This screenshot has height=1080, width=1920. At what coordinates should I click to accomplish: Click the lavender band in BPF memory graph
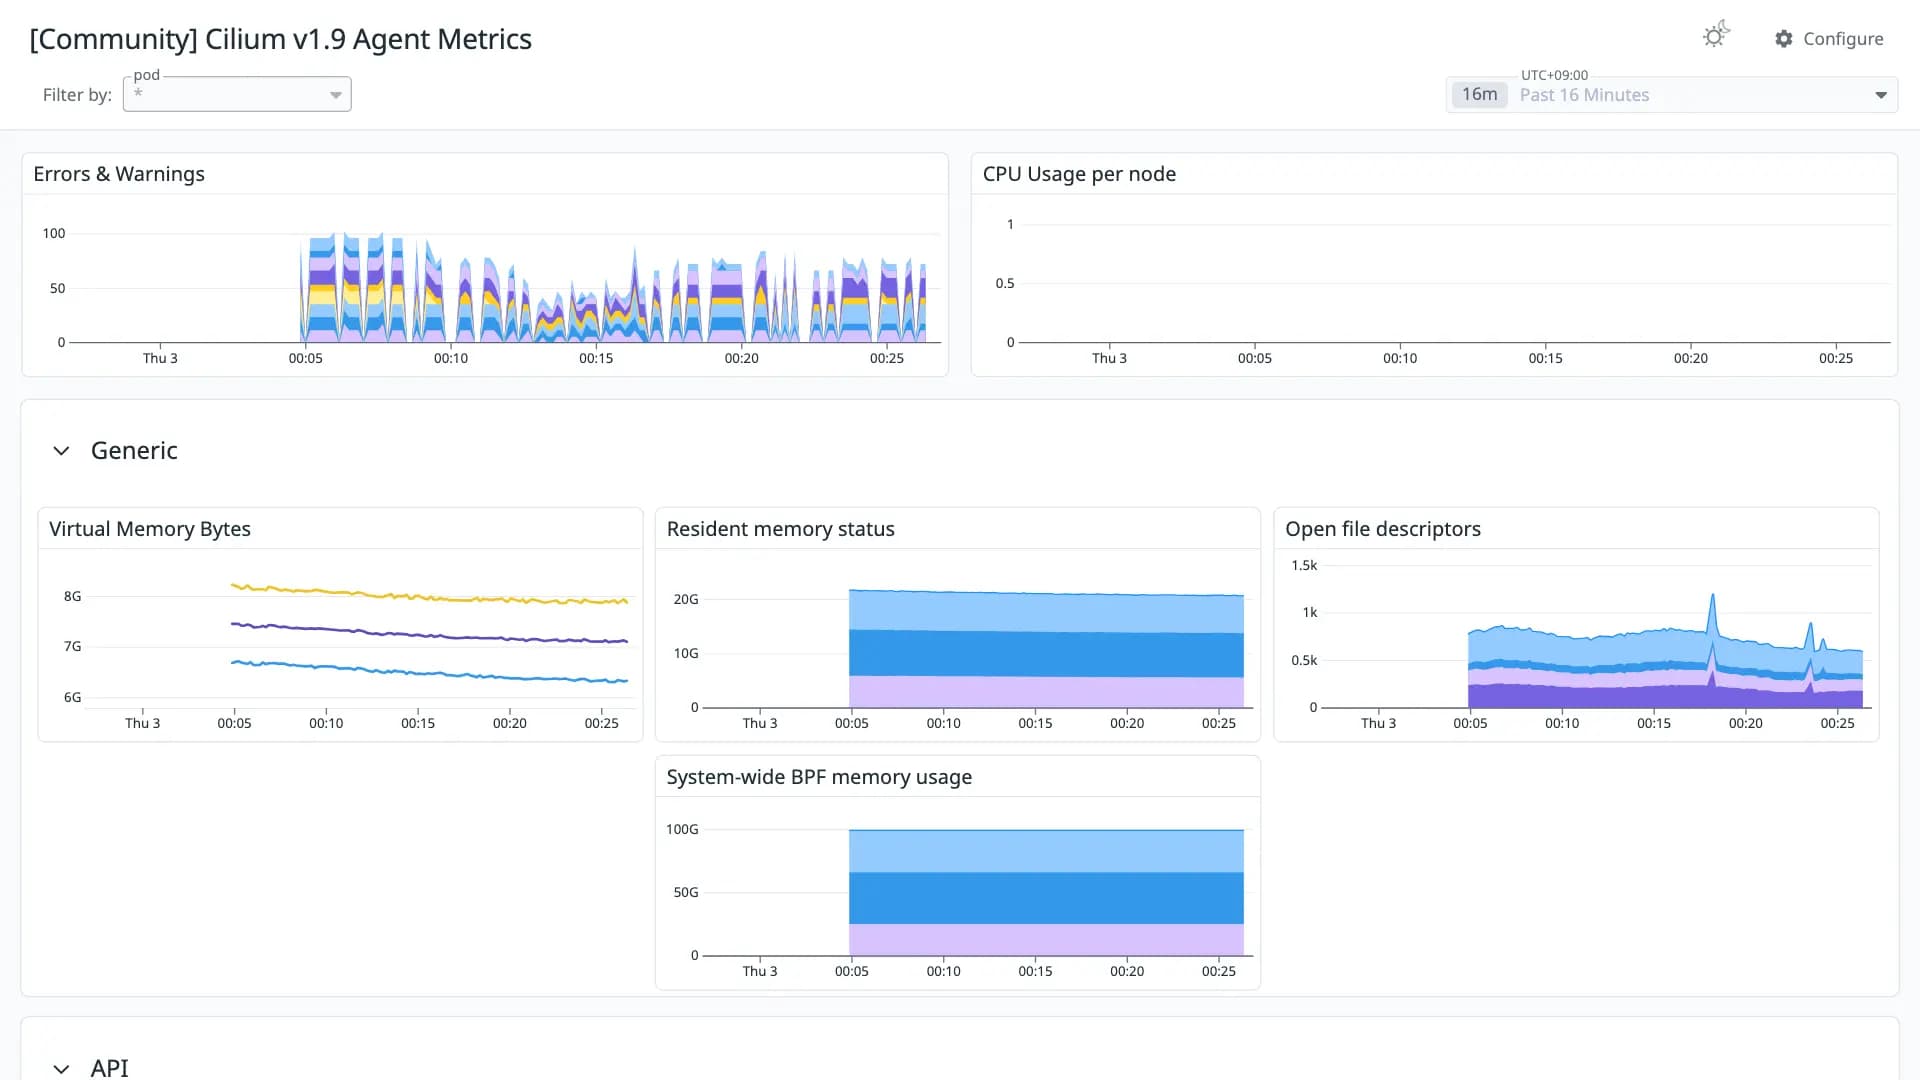(x=1046, y=939)
